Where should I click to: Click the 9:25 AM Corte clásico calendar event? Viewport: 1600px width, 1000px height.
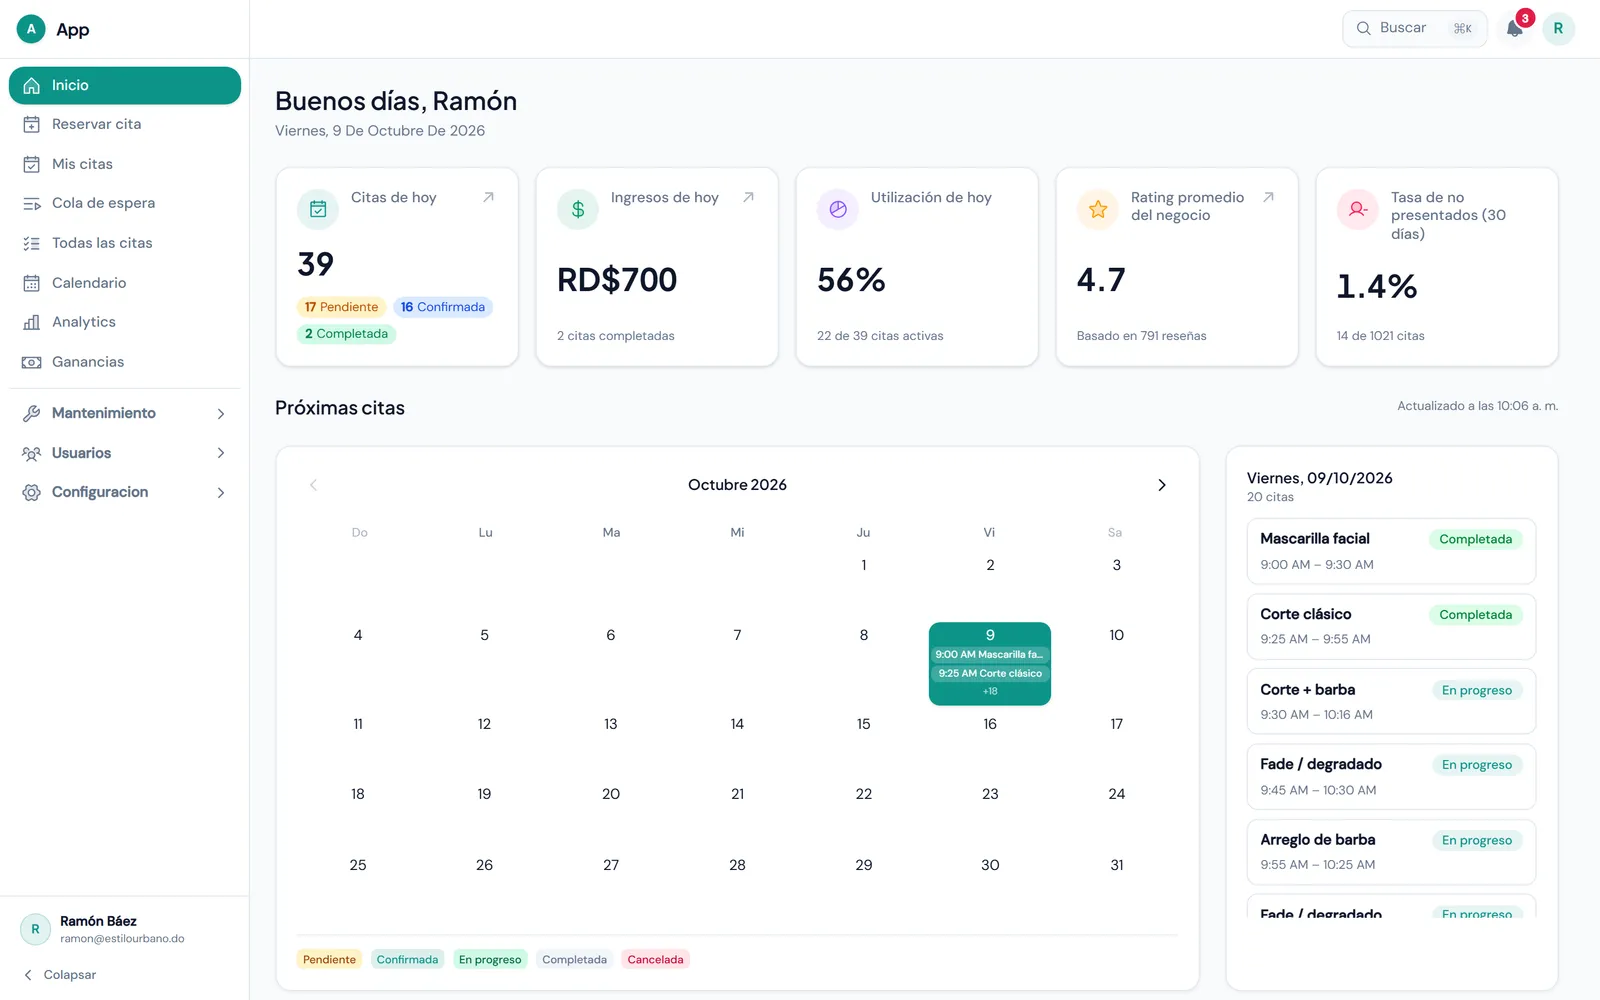(x=990, y=674)
